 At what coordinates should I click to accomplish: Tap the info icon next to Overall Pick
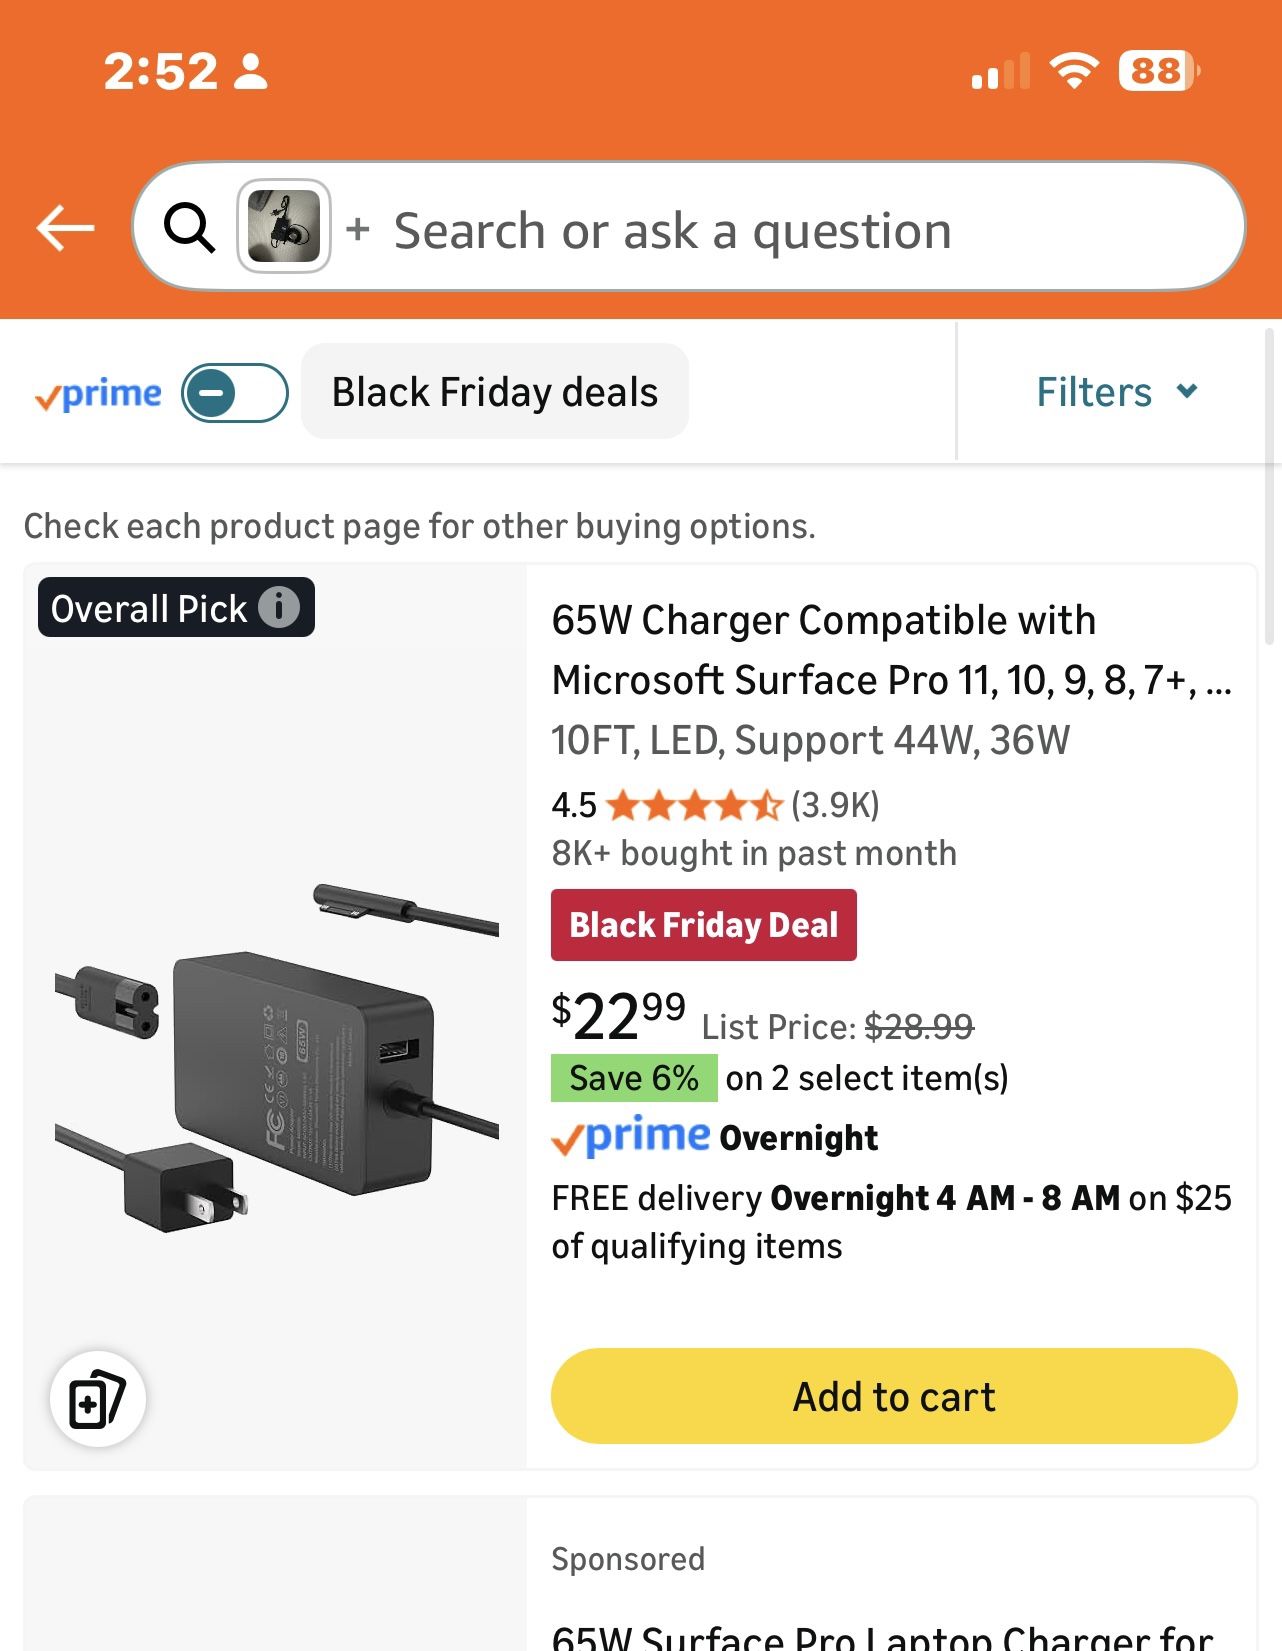(283, 606)
